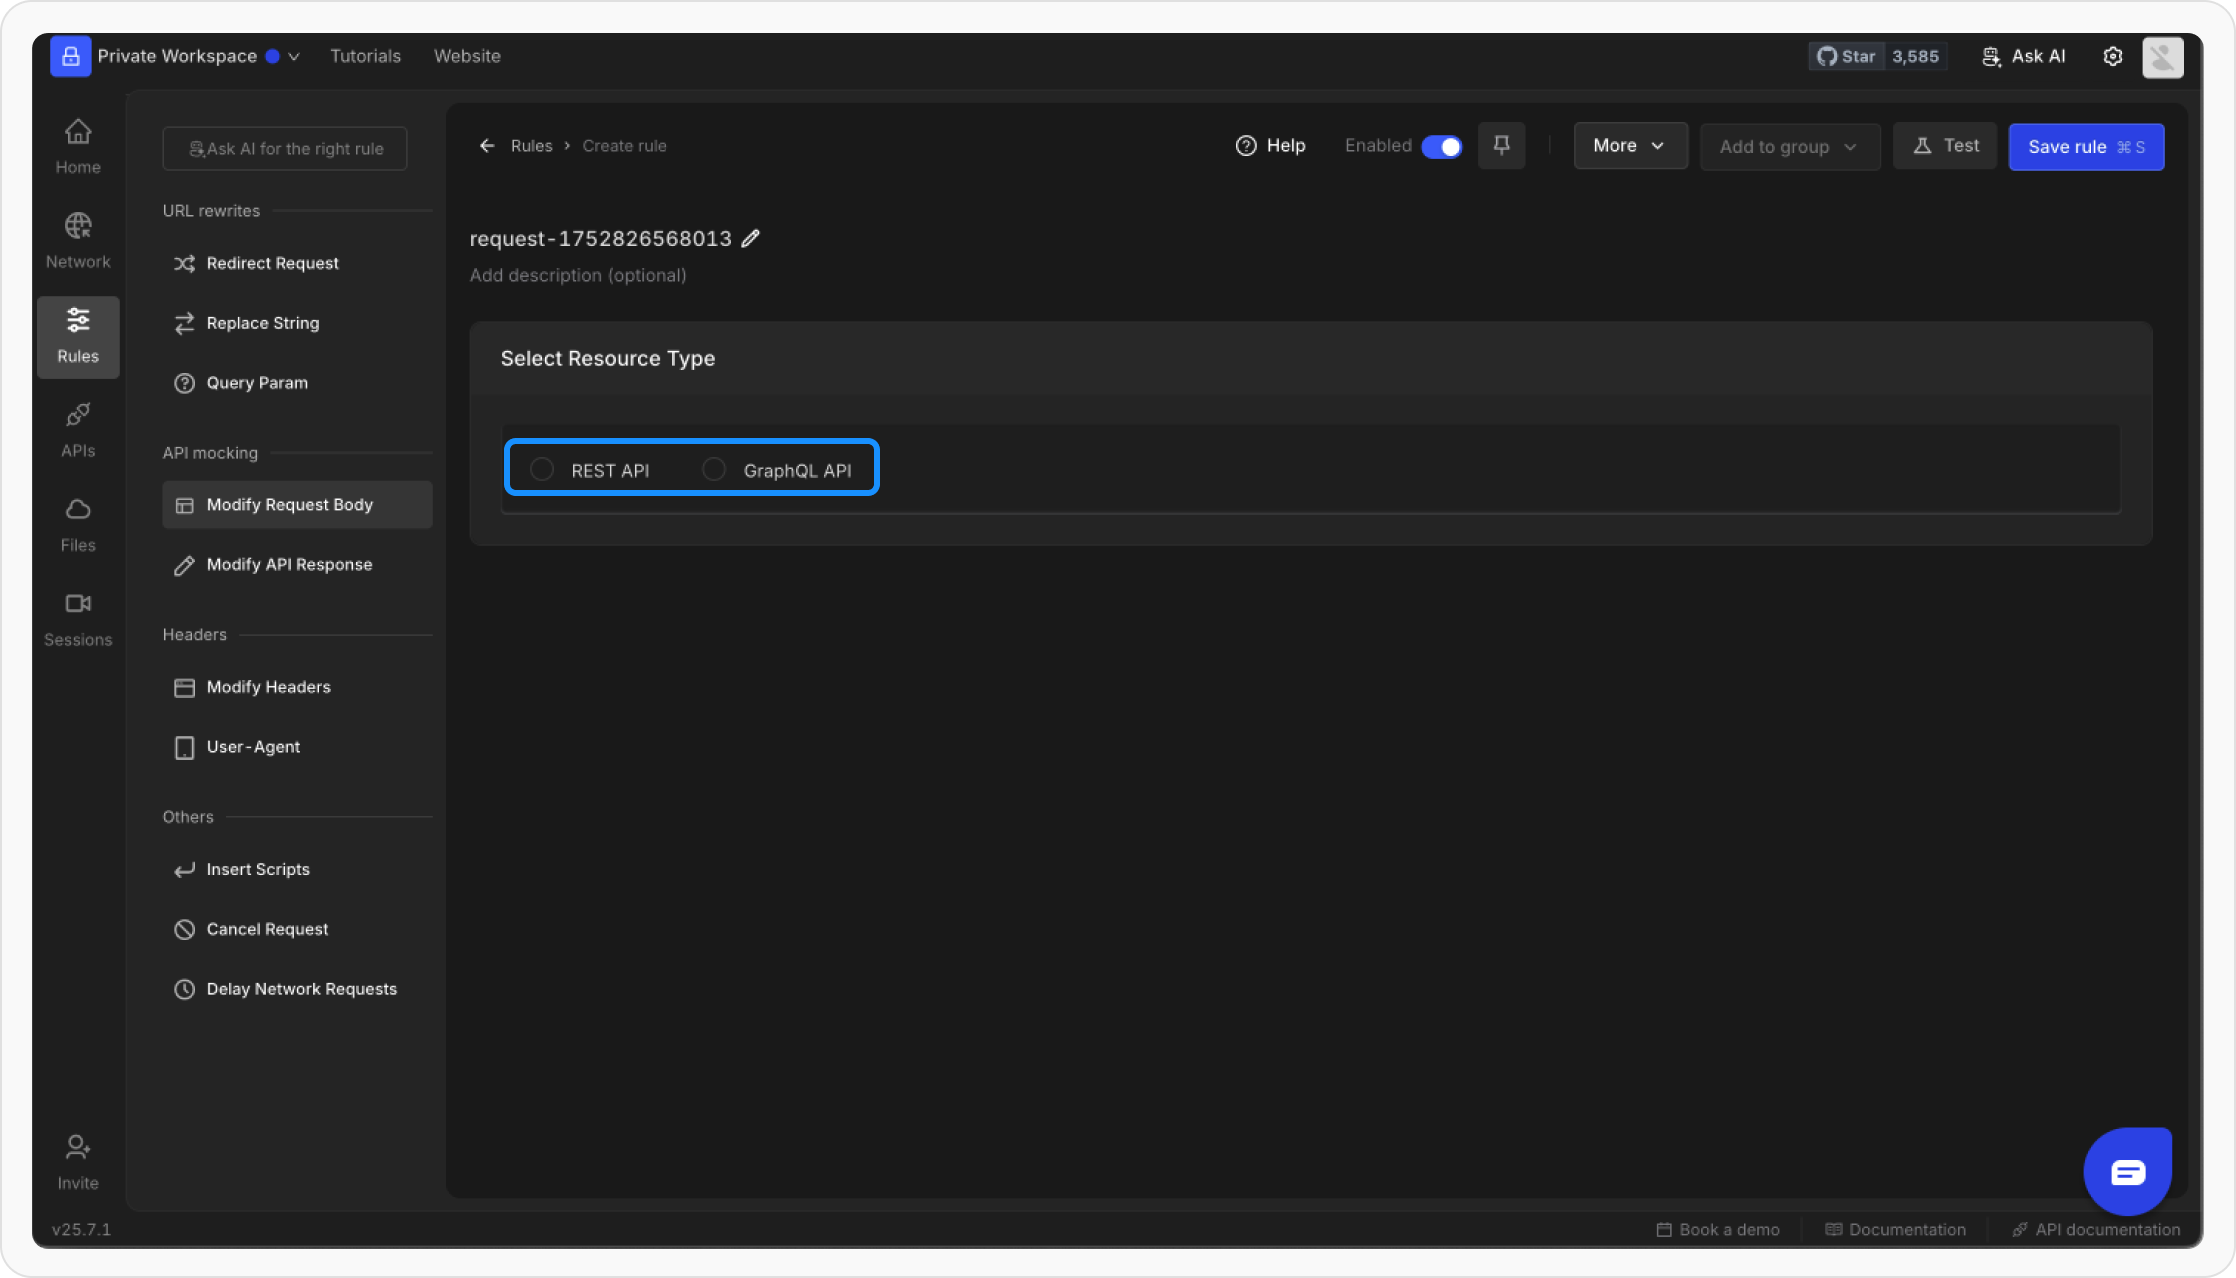Click the pin rule icon

(x=1501, y=146)
